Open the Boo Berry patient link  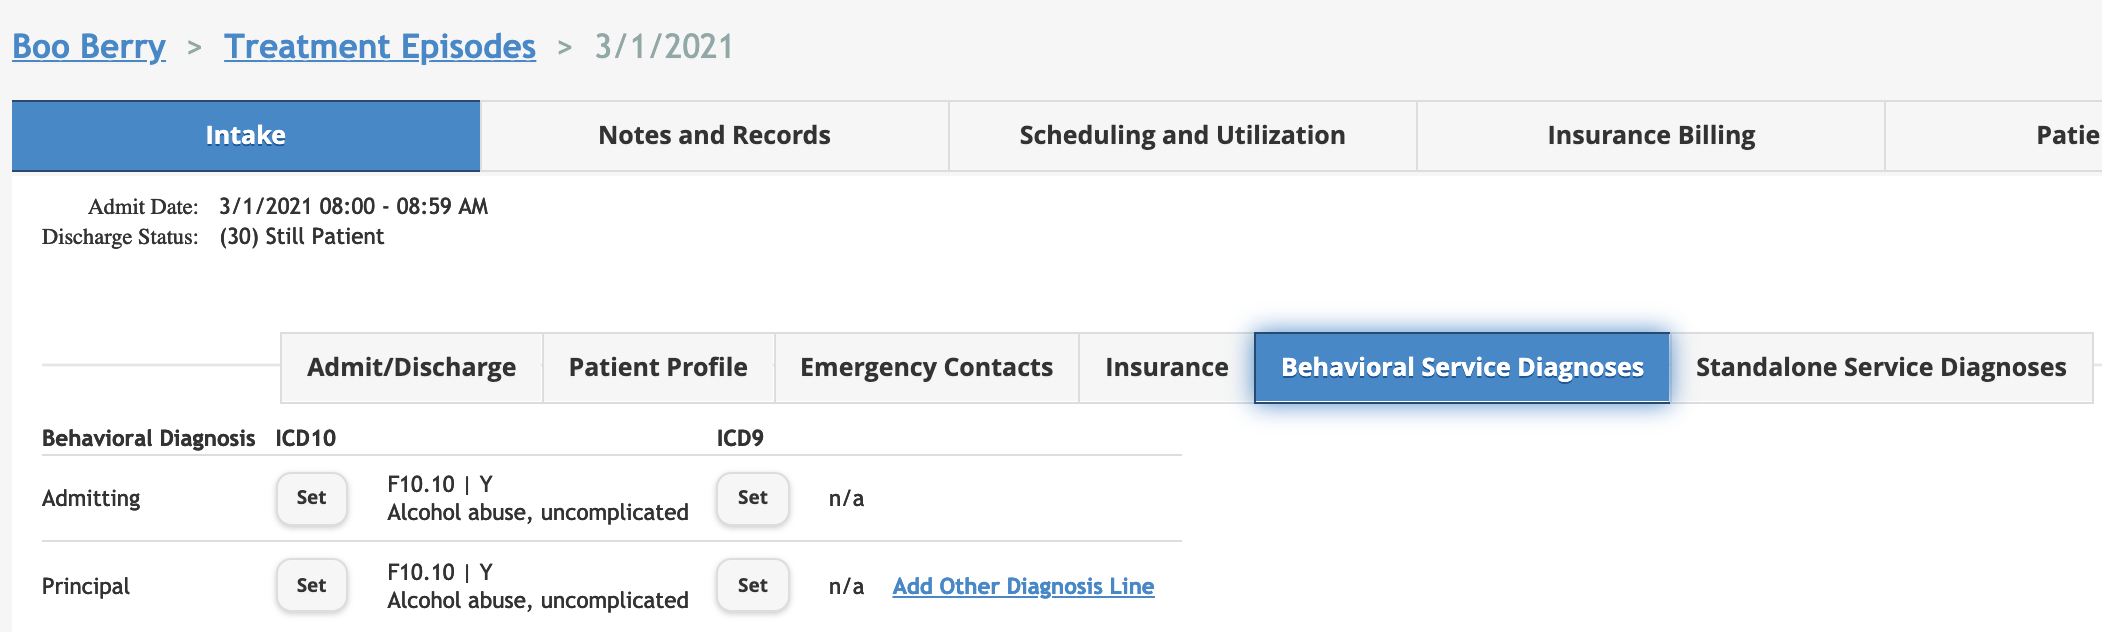pos(89,47)
